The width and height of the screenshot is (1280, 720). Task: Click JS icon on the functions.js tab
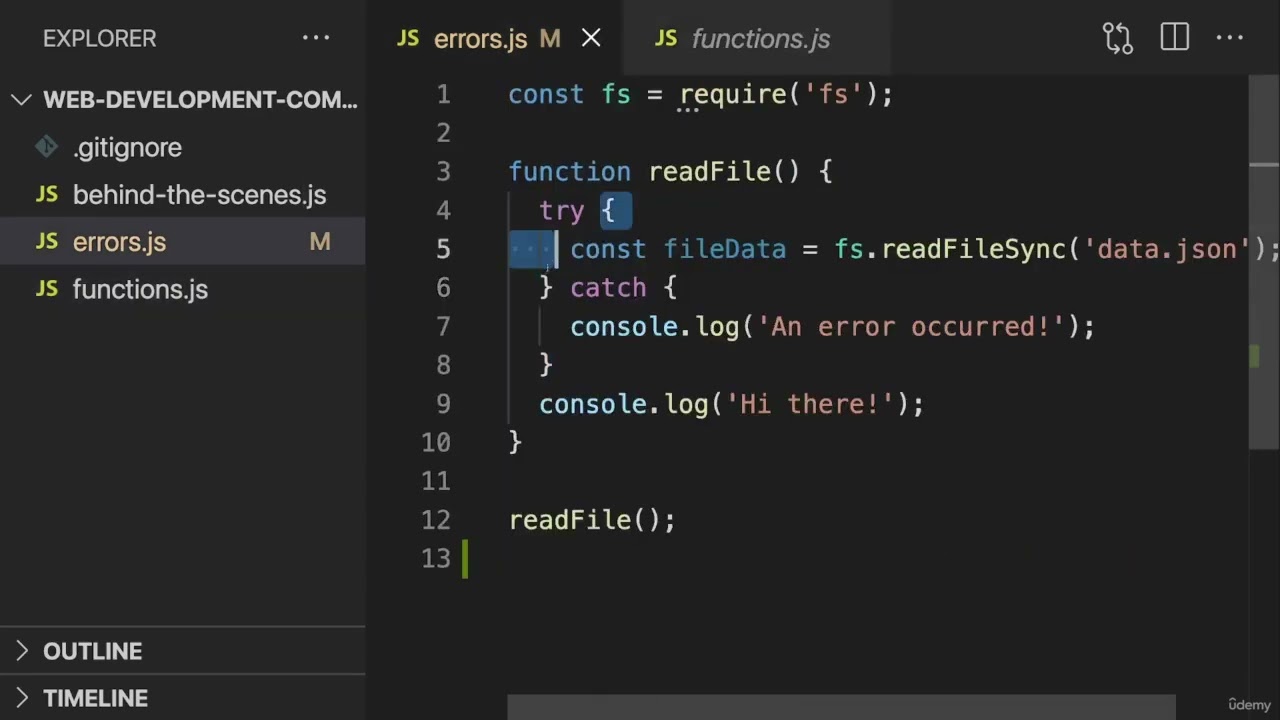point(666,38)
